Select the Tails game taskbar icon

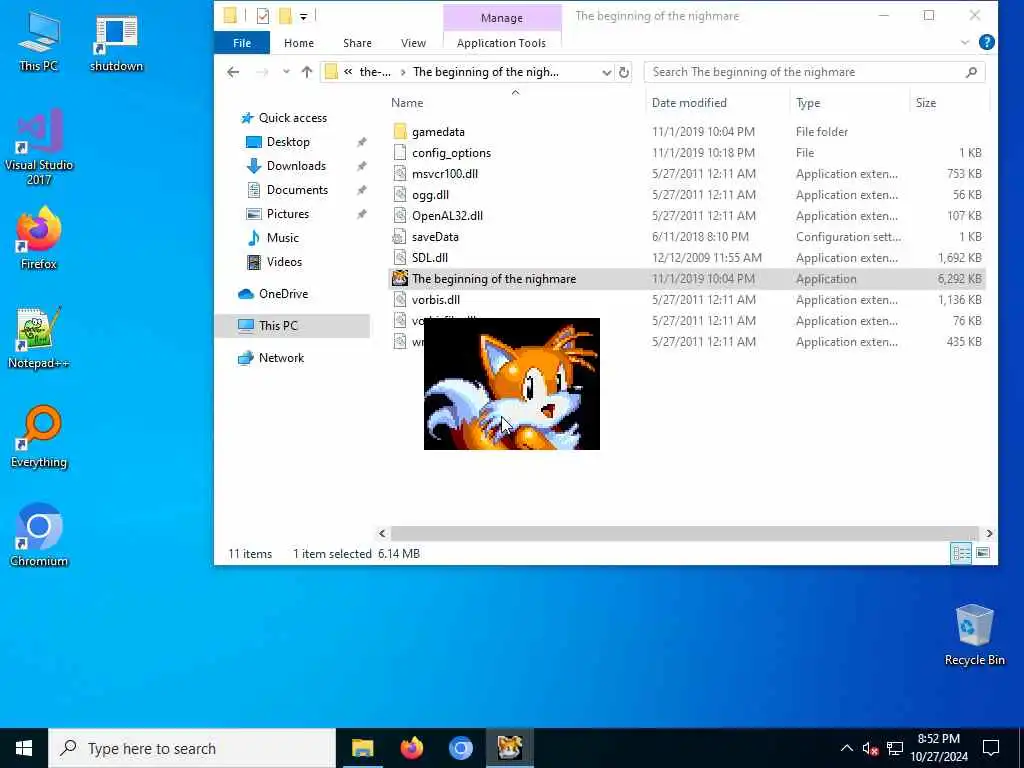509,748
